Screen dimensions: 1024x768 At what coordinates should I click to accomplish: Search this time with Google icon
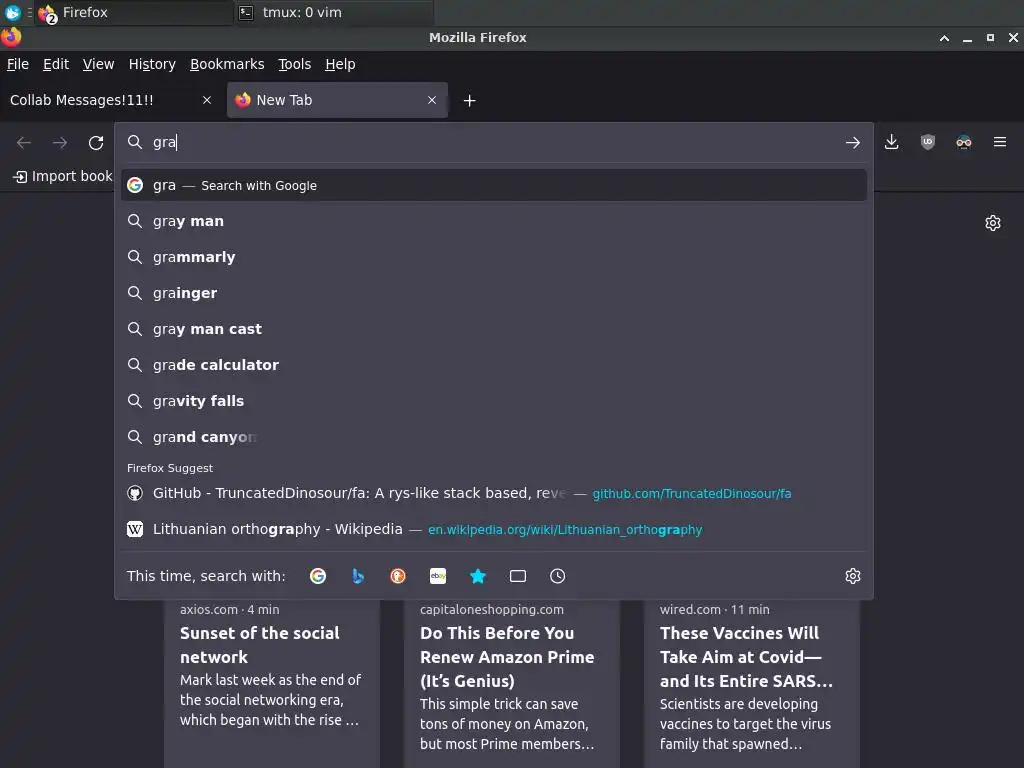tap(318, 576)
